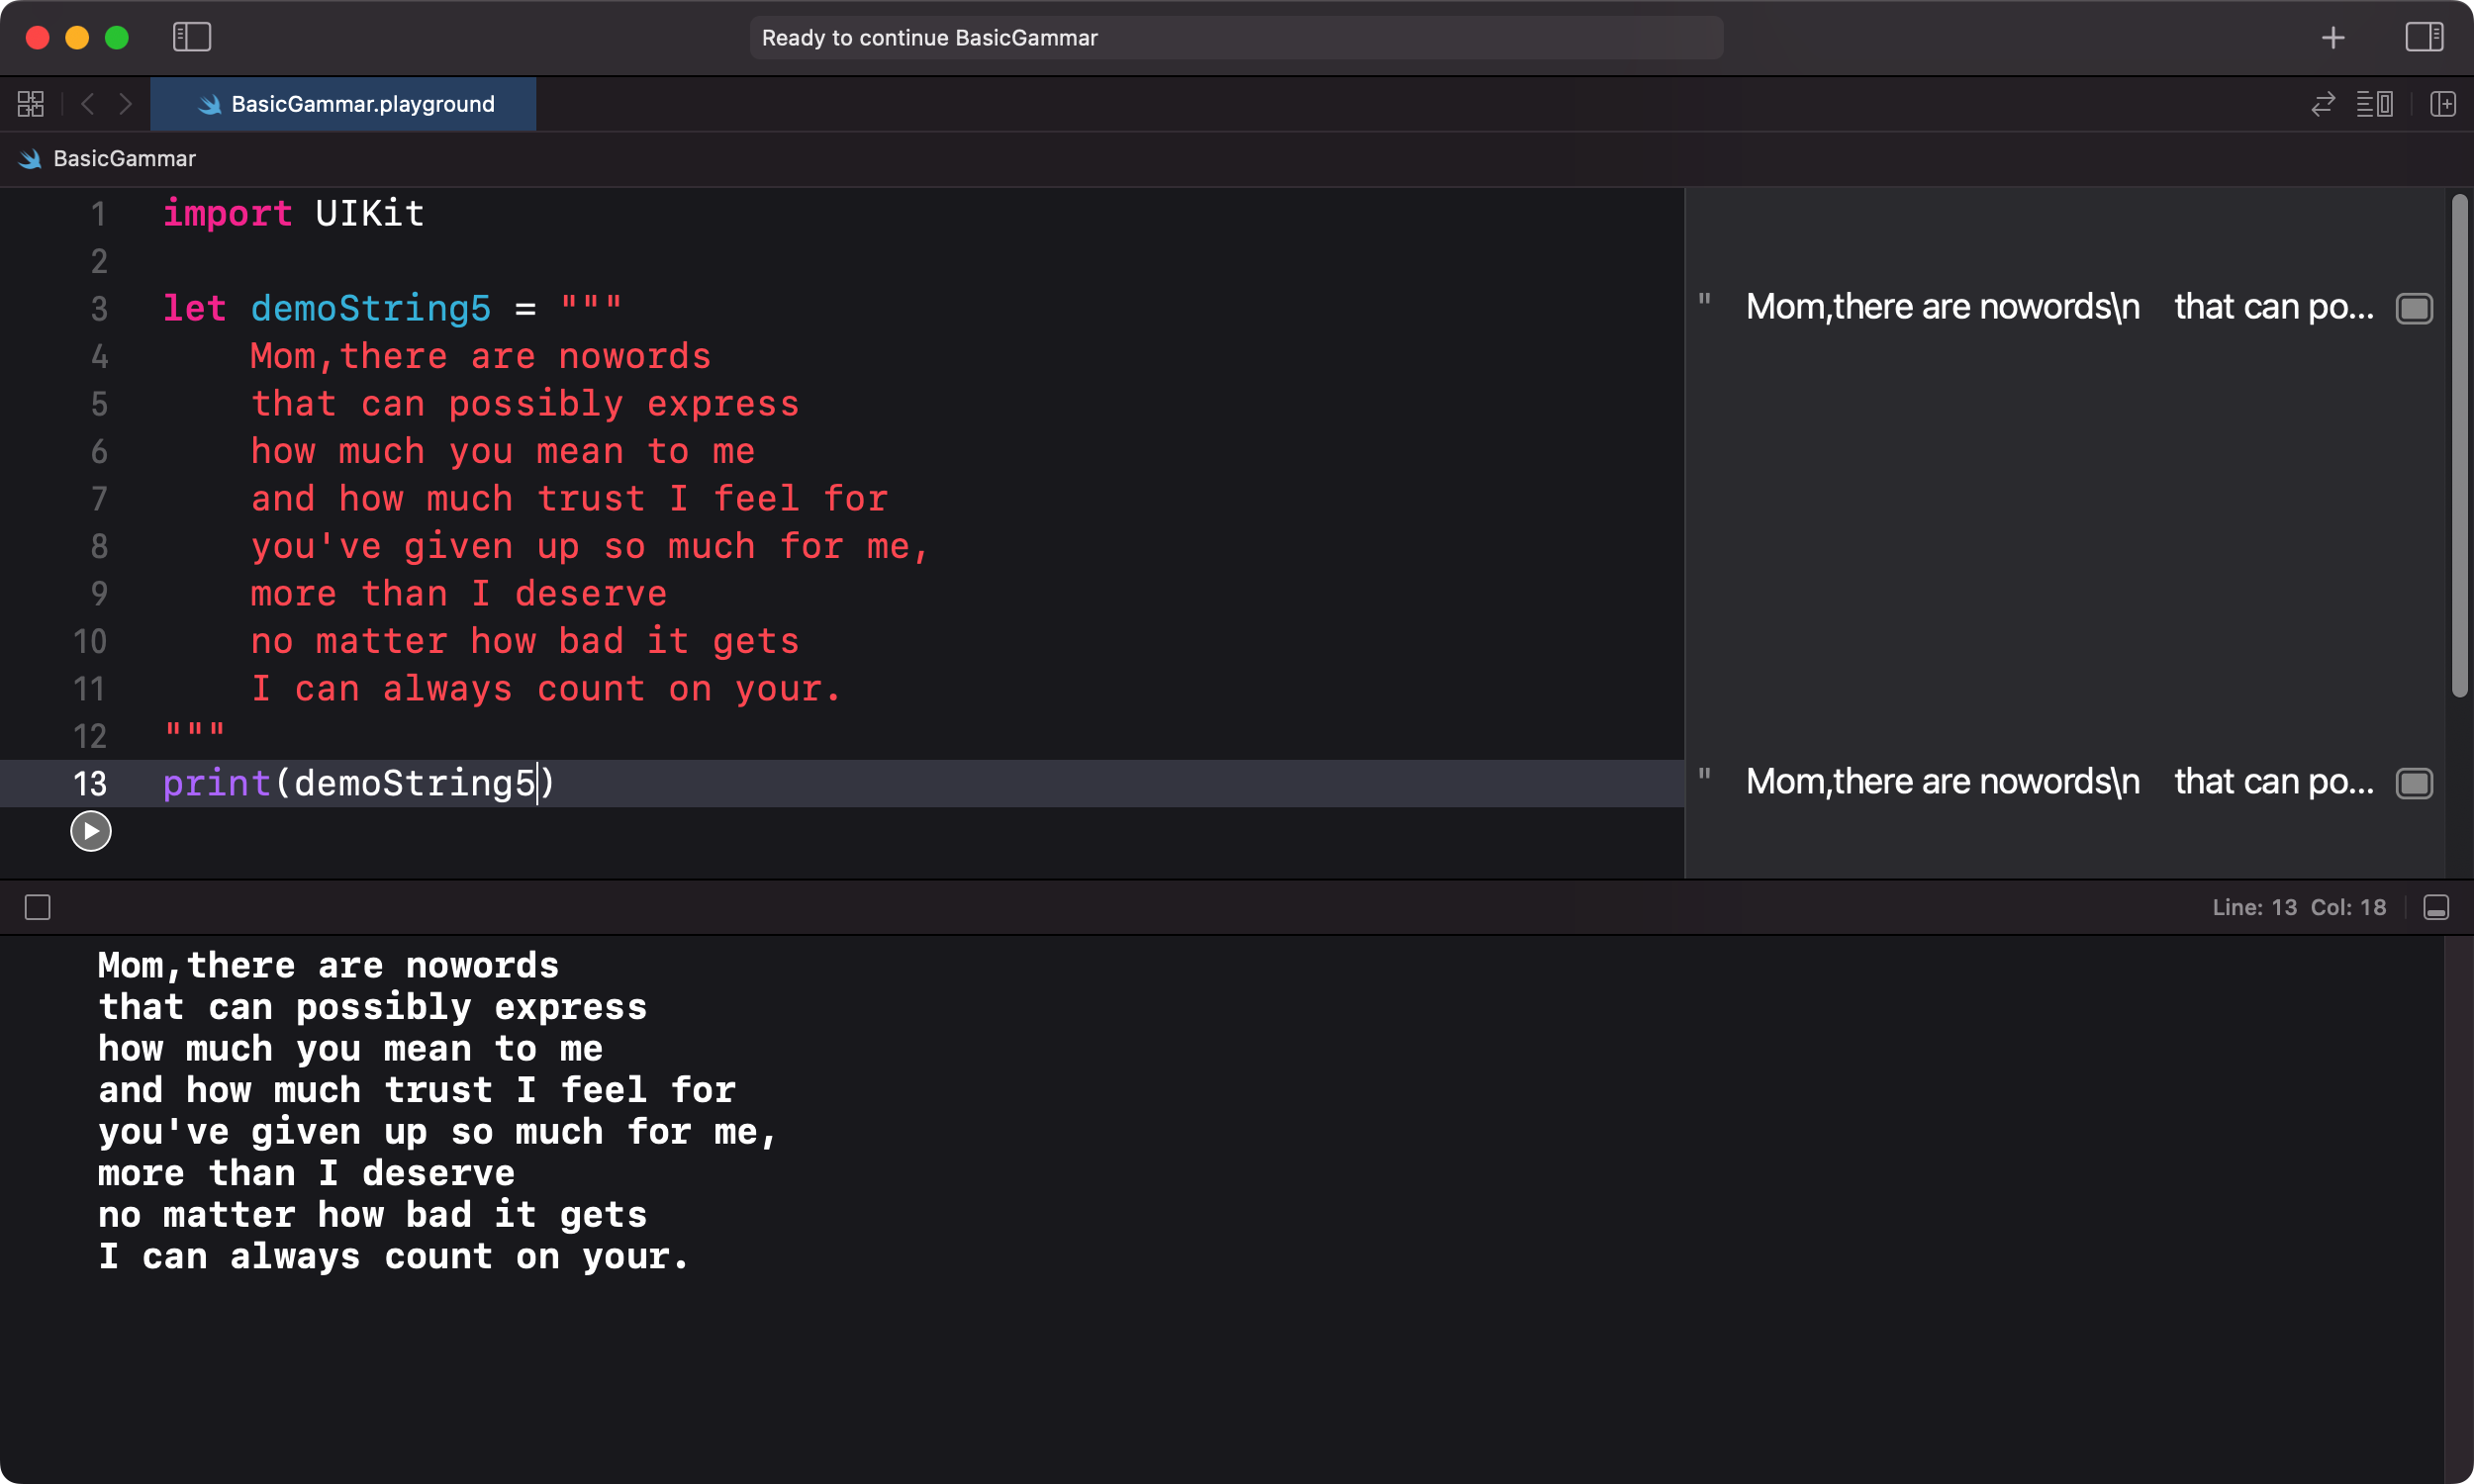2474x1484 pixels.
Task: Run the playground with the play button
Action: click(91, 831)
